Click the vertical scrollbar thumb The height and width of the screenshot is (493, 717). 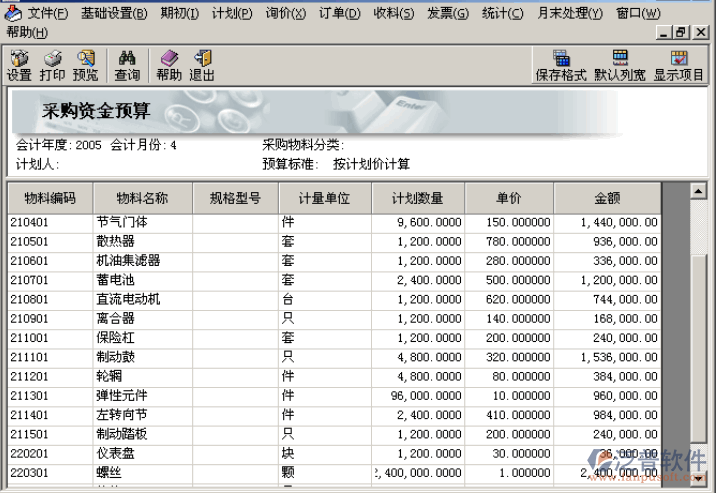698,348
